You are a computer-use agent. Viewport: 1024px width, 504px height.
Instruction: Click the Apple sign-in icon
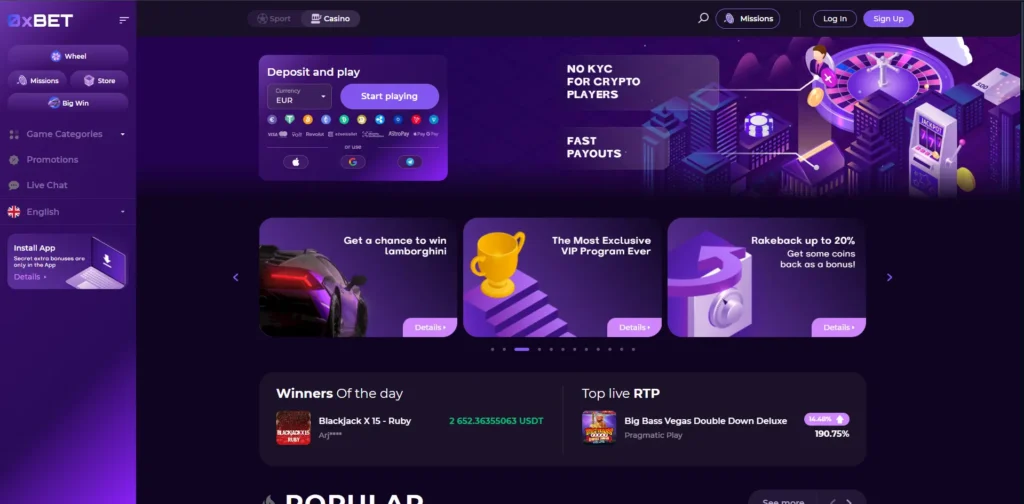[295, 162]
